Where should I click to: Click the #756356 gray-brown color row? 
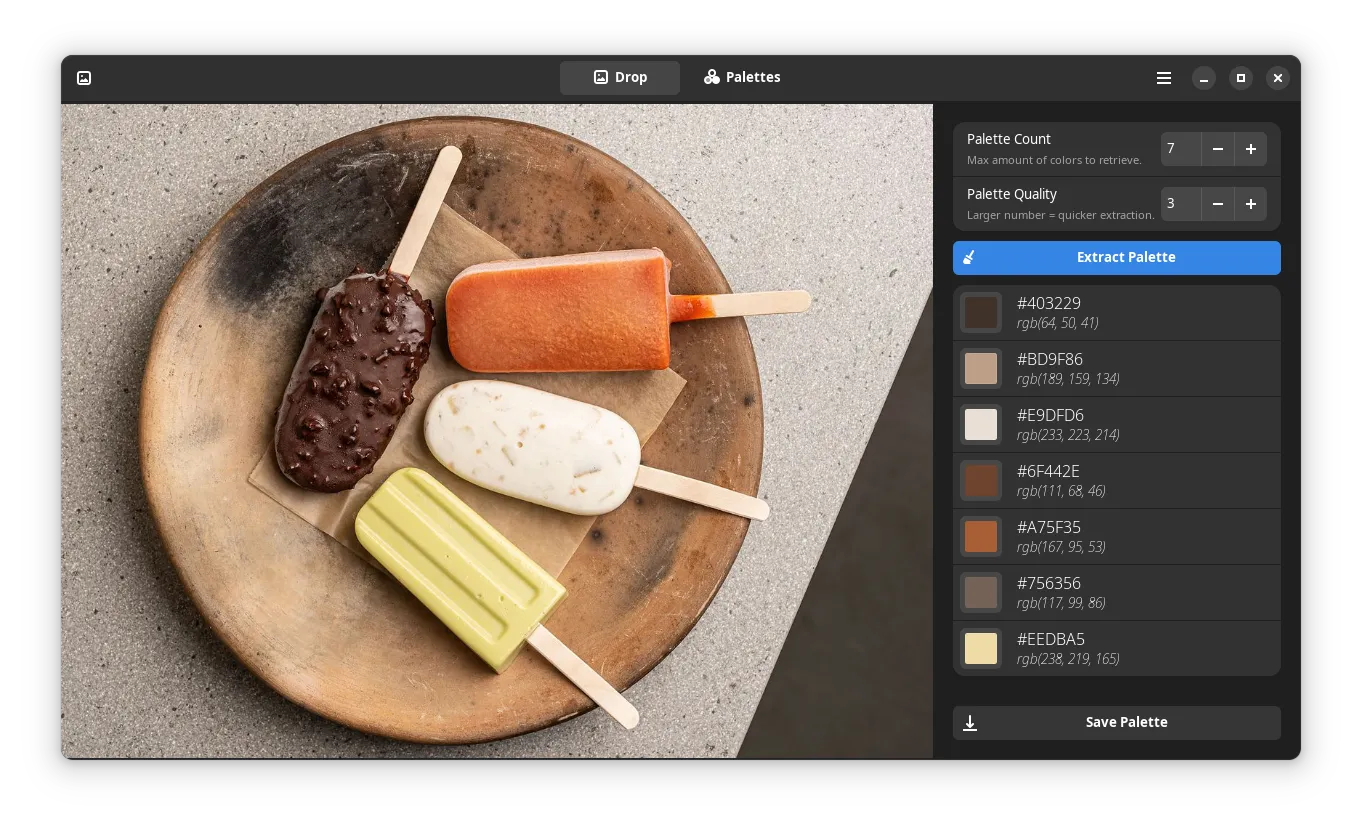[1116, 593]
